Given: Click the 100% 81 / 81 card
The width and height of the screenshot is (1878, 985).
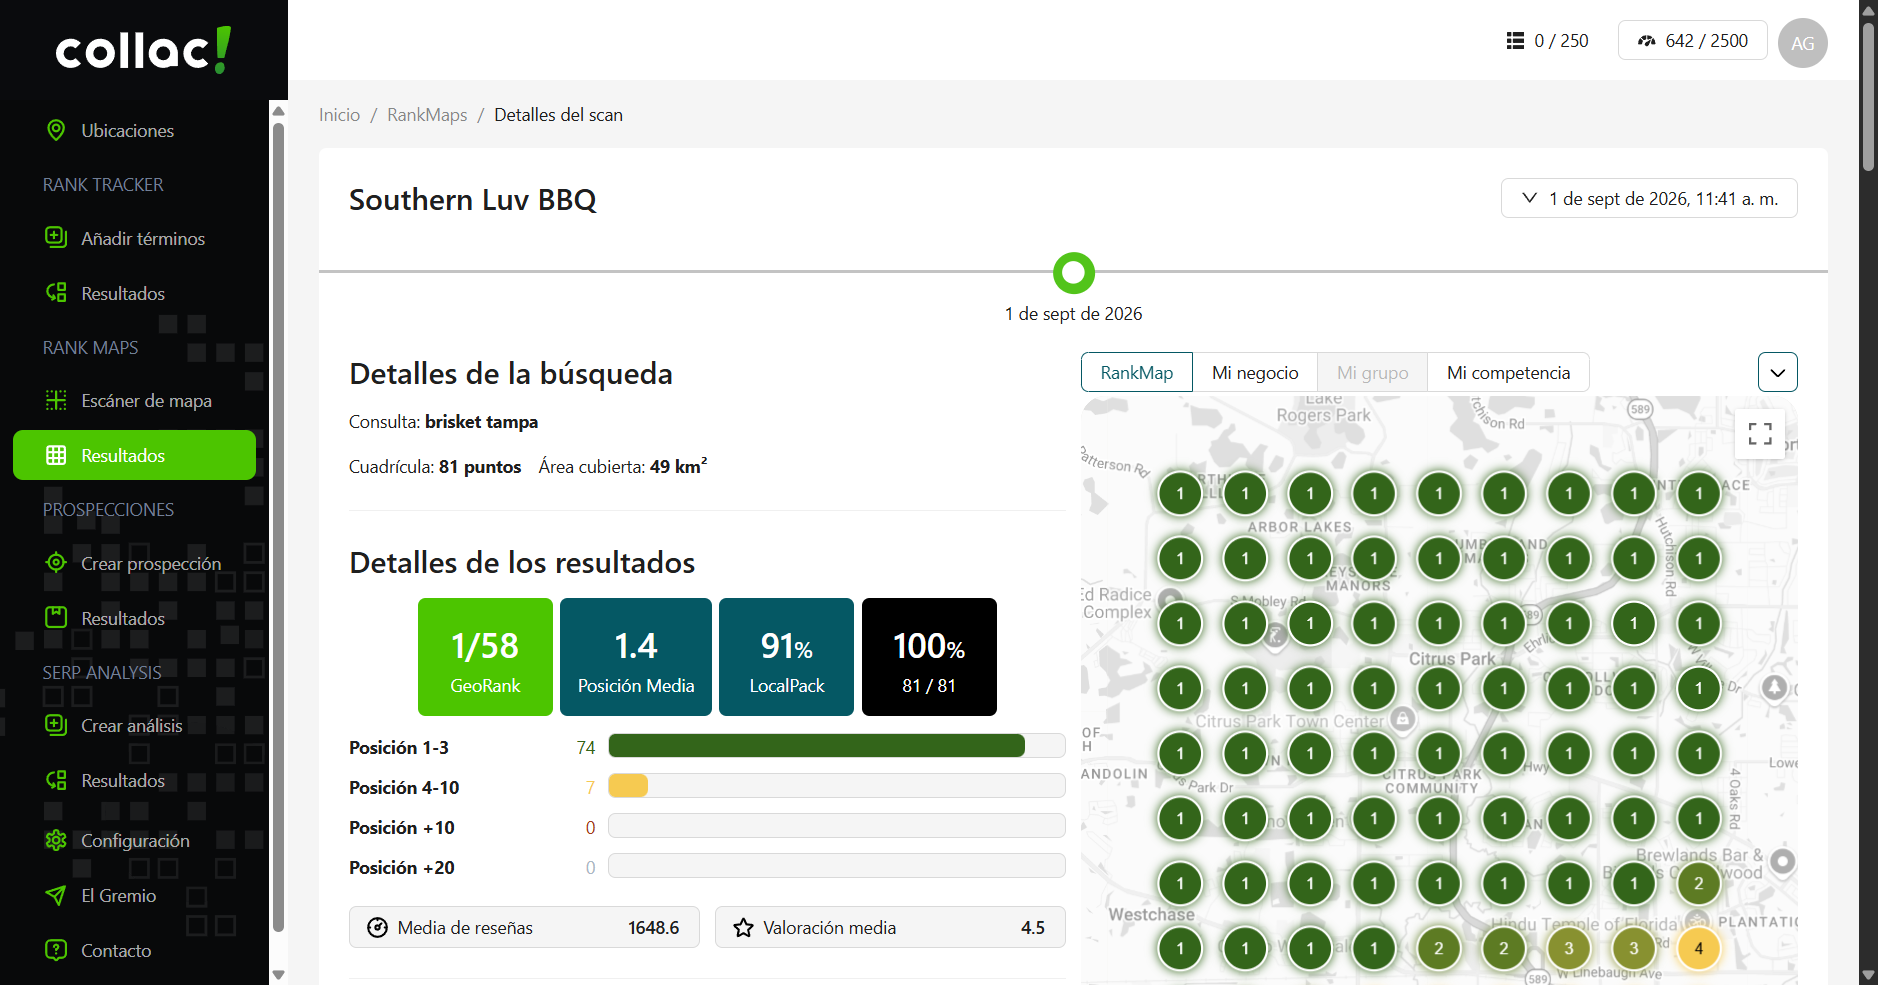Looking at the screenshot, I should (929, 657).
